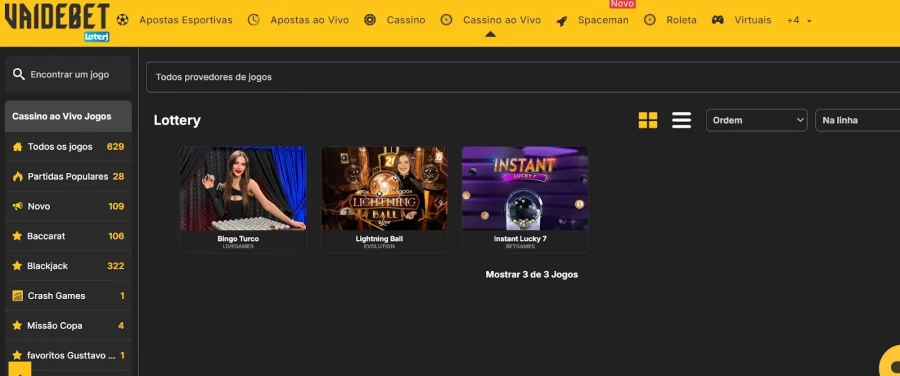
Task: Open the Lightning Ball game thumbnail
Action: (x=384, y=188)
